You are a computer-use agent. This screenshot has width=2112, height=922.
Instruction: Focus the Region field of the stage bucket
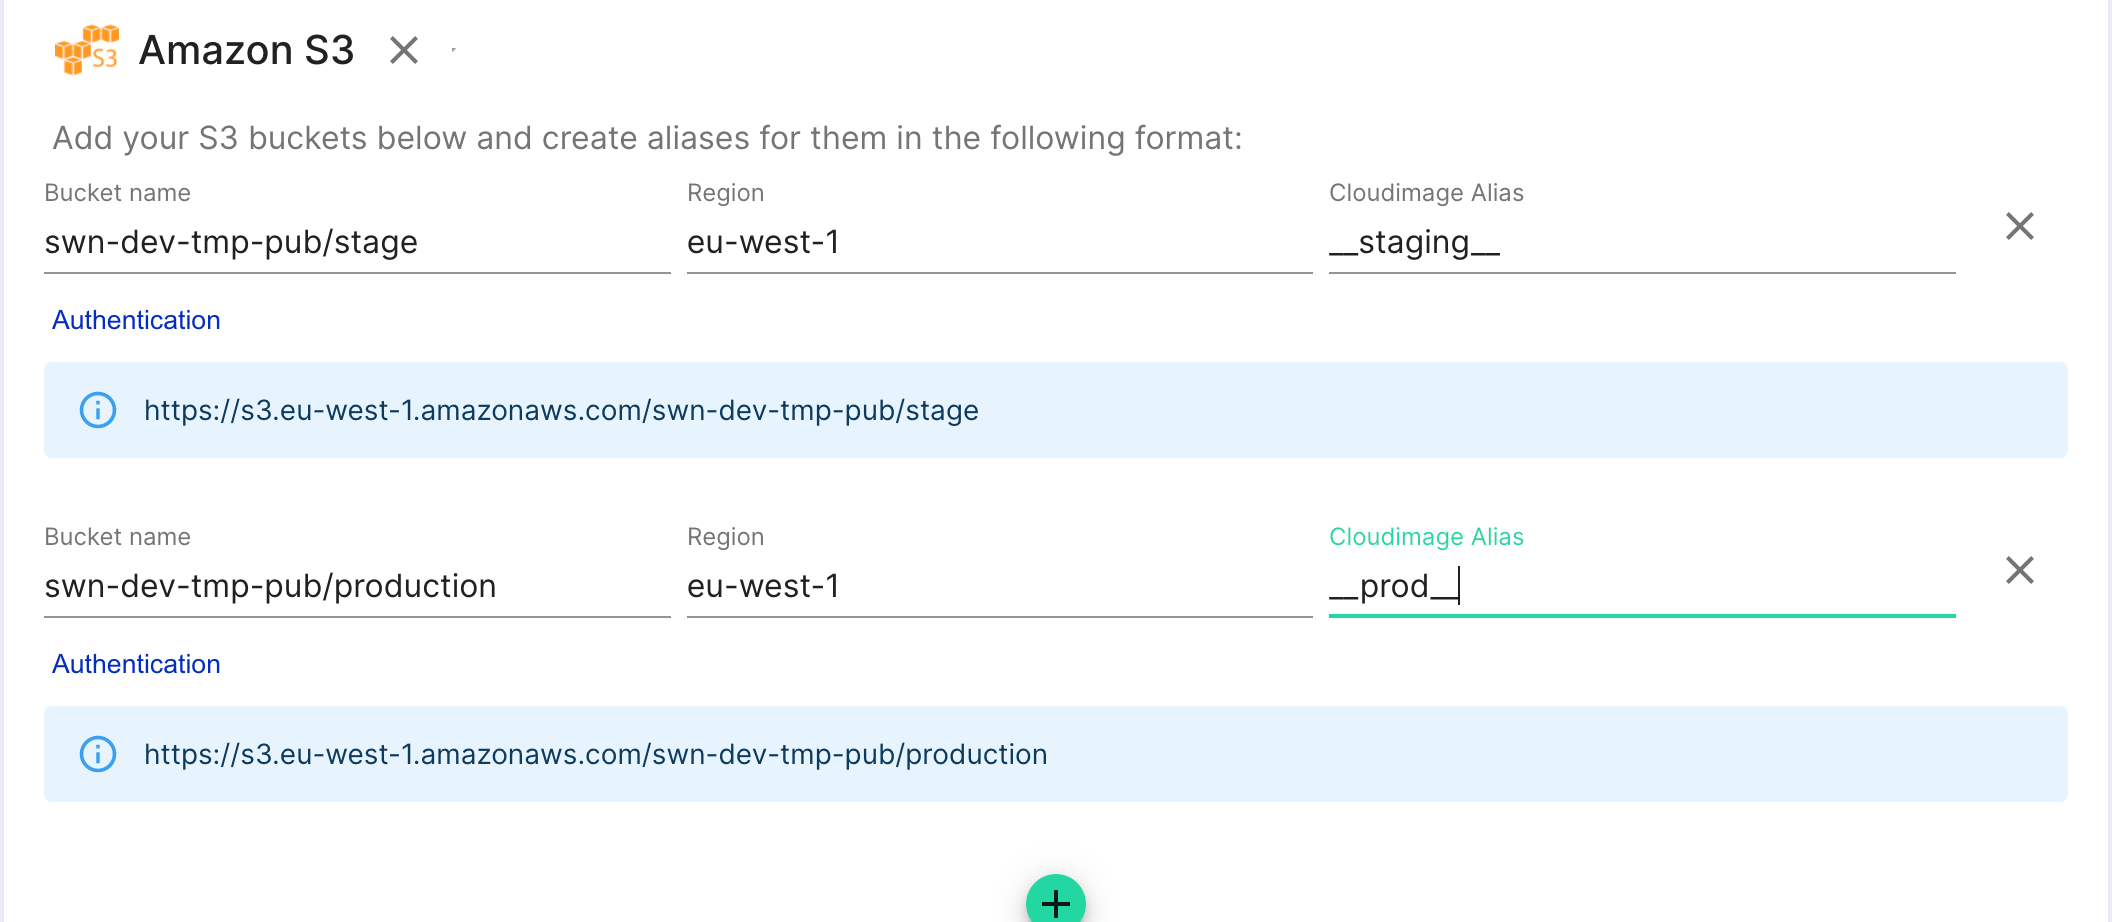998,243
